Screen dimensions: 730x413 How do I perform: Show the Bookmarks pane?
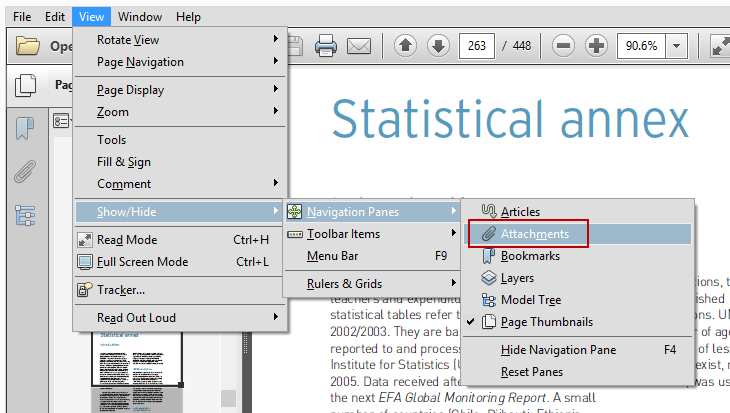(578, 256)
